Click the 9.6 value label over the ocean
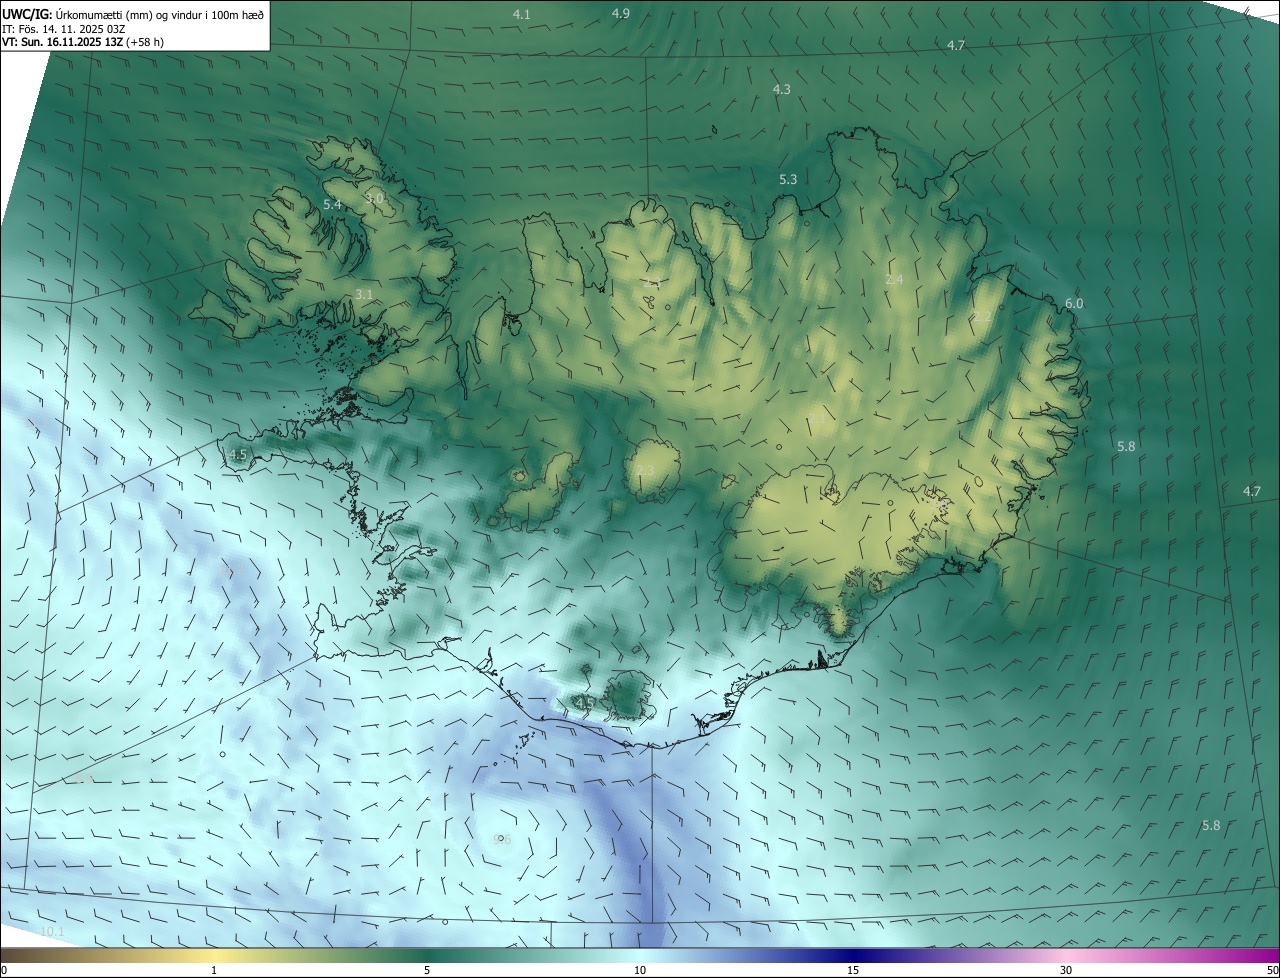Image resolution: width=1280 pixels, height=978 pixels. [502, 839]
